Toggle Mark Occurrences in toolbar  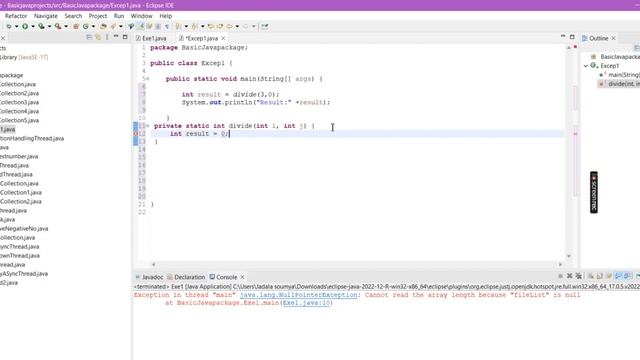140,27
